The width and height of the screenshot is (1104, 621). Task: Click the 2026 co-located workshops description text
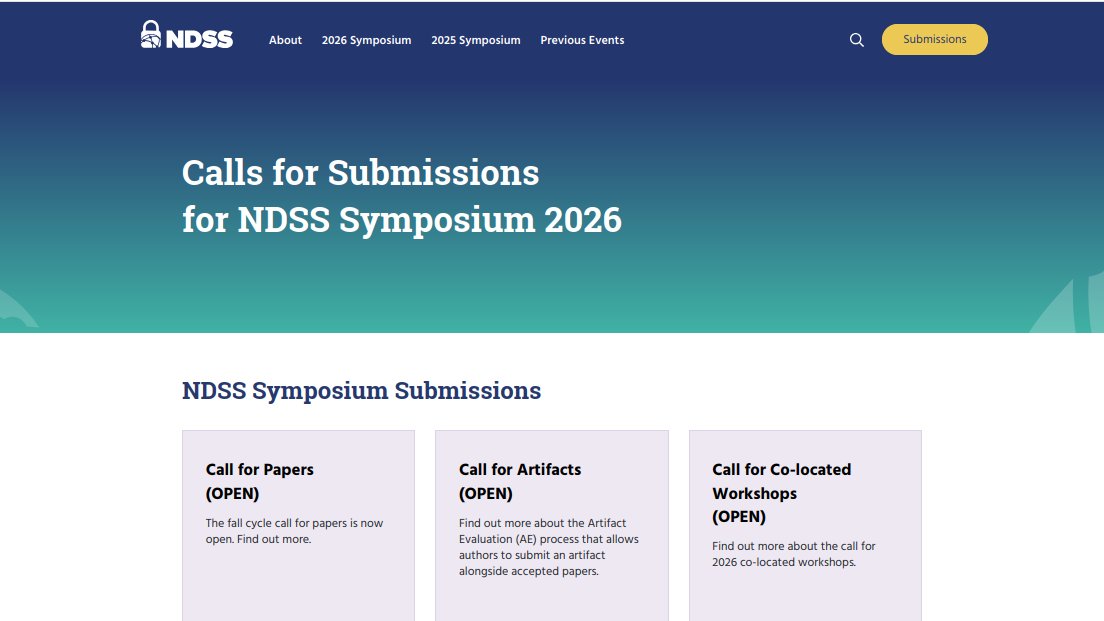[793, 554]
